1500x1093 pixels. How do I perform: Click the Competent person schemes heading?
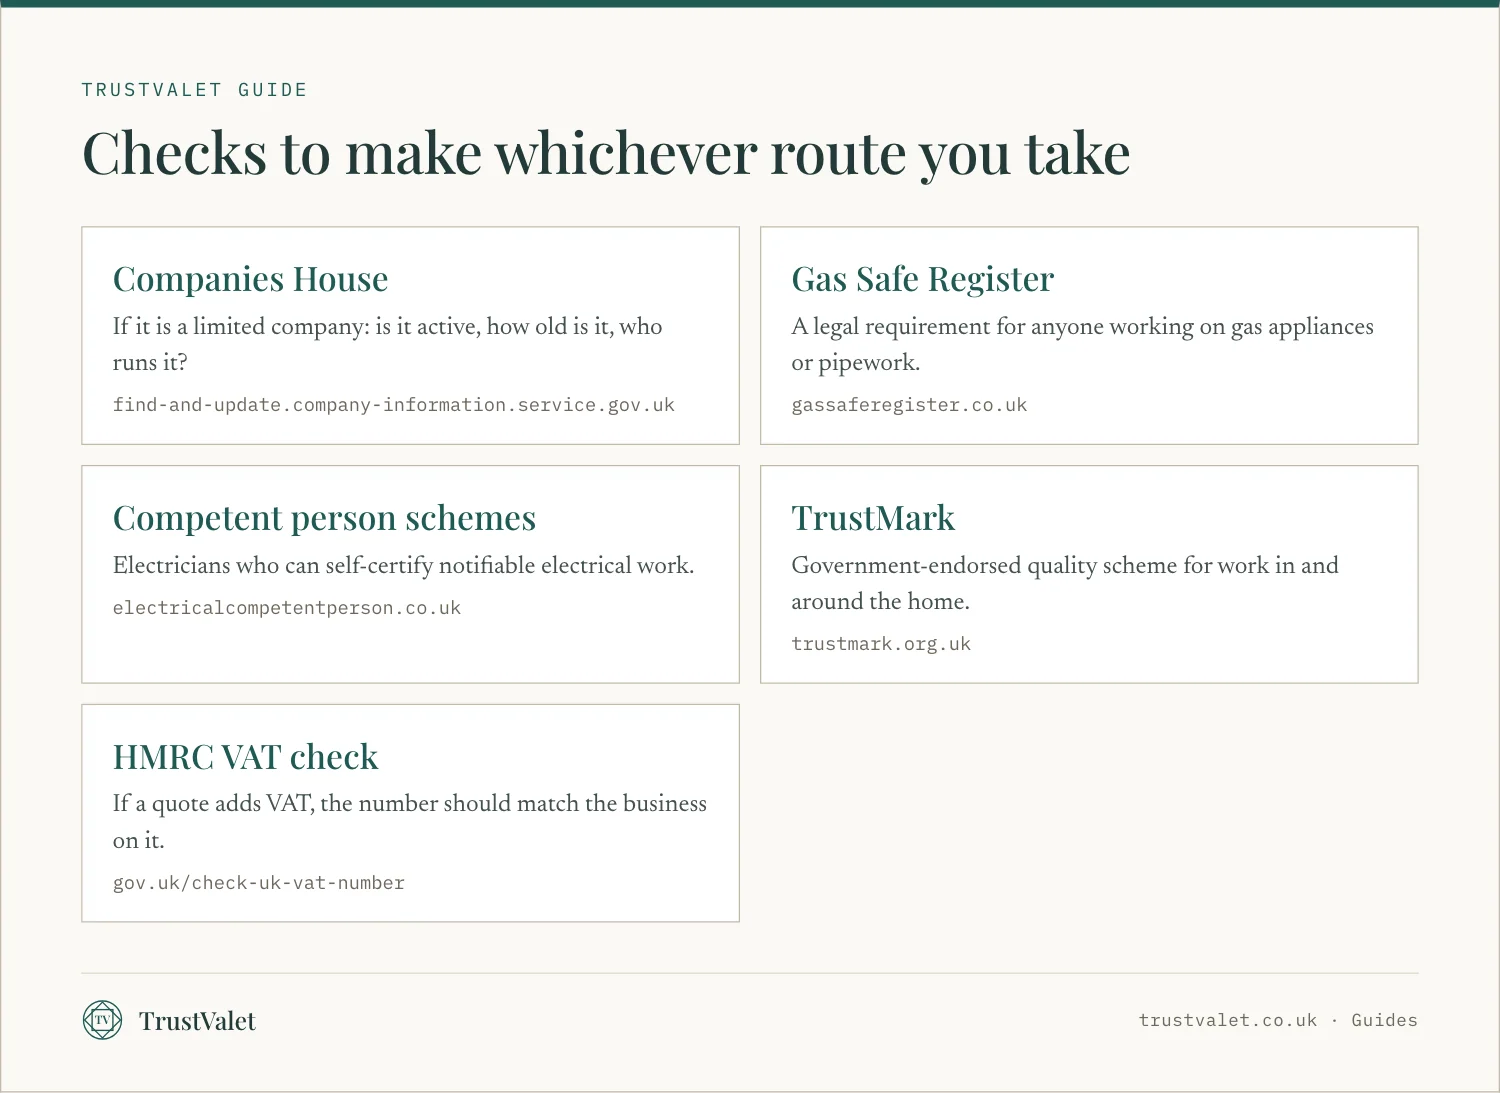(x=324, y=518)
